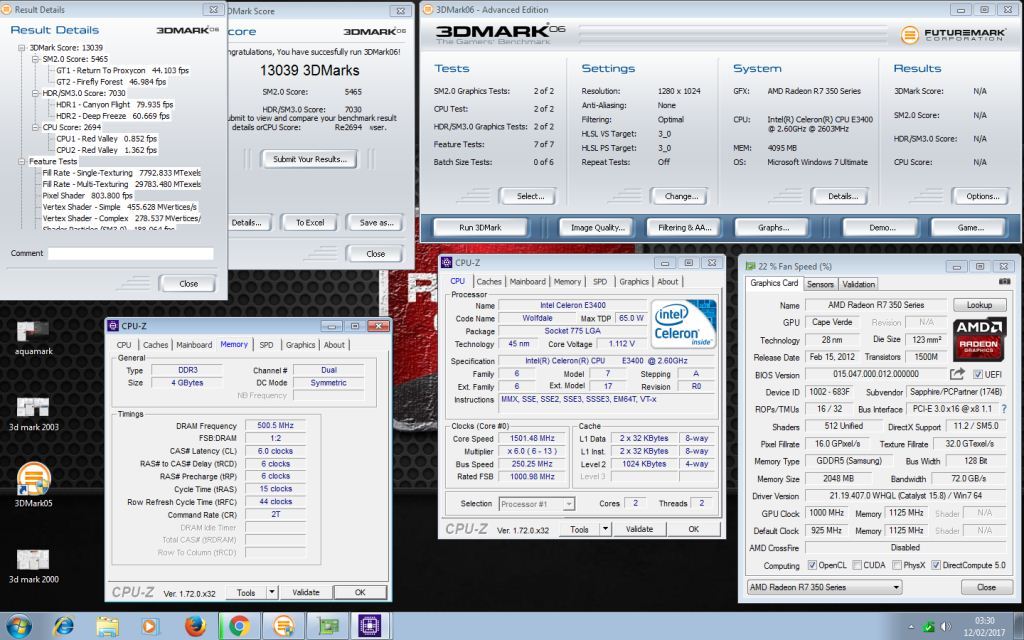Switch to the GPU-Z taskbar item
This screenshot has height=640, width=1024.
[x=327, y=626]
